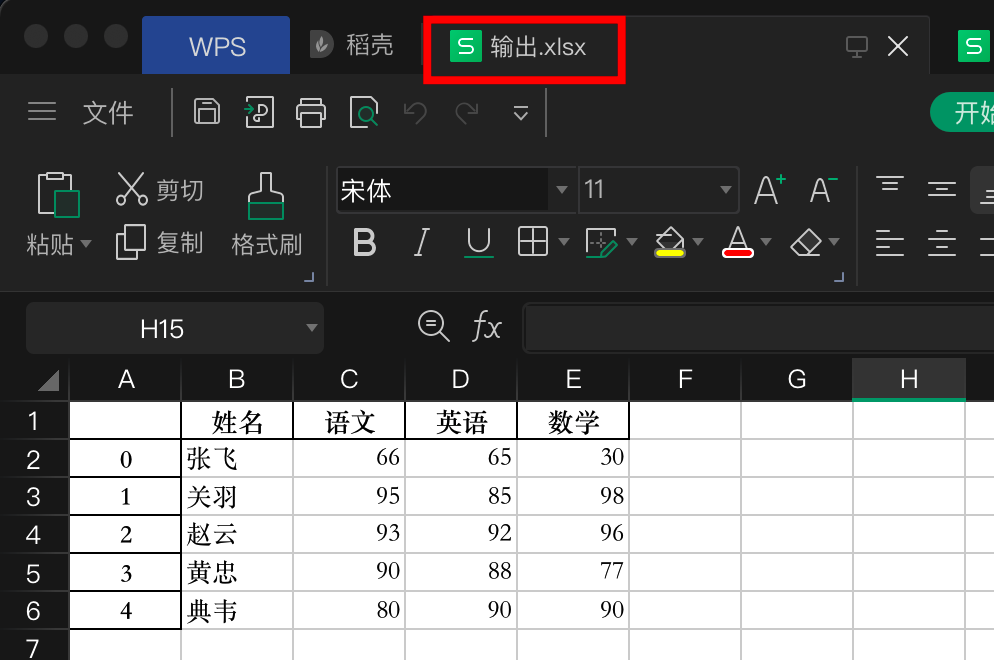
Task: Open the 文件 menu
Action: point(108,113)
